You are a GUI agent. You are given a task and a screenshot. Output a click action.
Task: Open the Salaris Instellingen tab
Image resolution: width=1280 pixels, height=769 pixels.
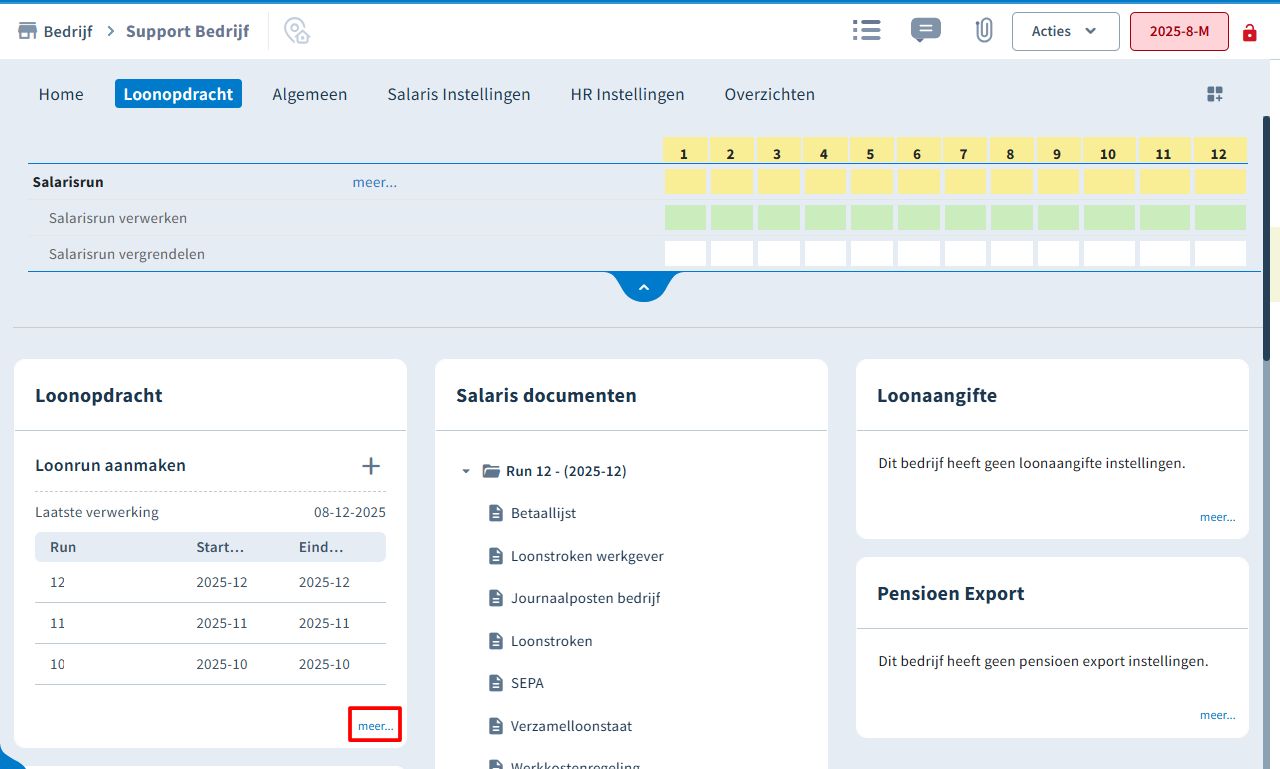[x=459, y=94]
